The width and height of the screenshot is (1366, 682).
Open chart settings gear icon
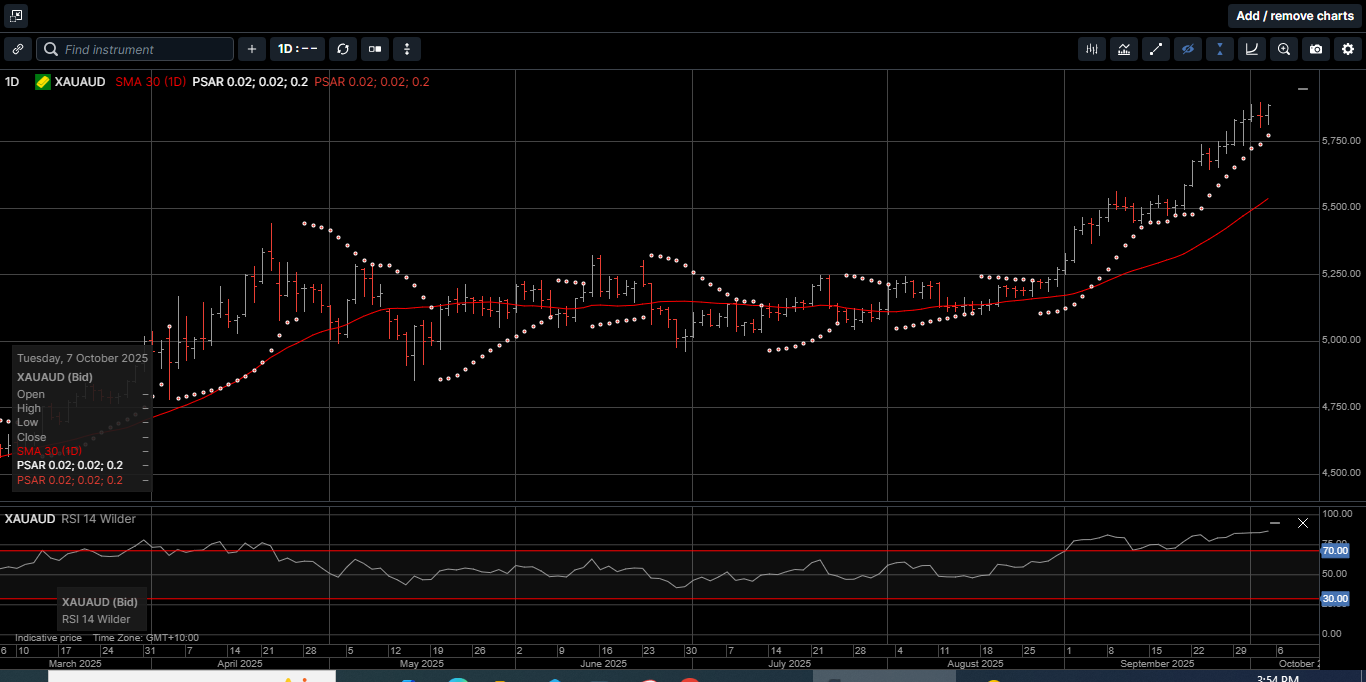[x=1348, y=49]
